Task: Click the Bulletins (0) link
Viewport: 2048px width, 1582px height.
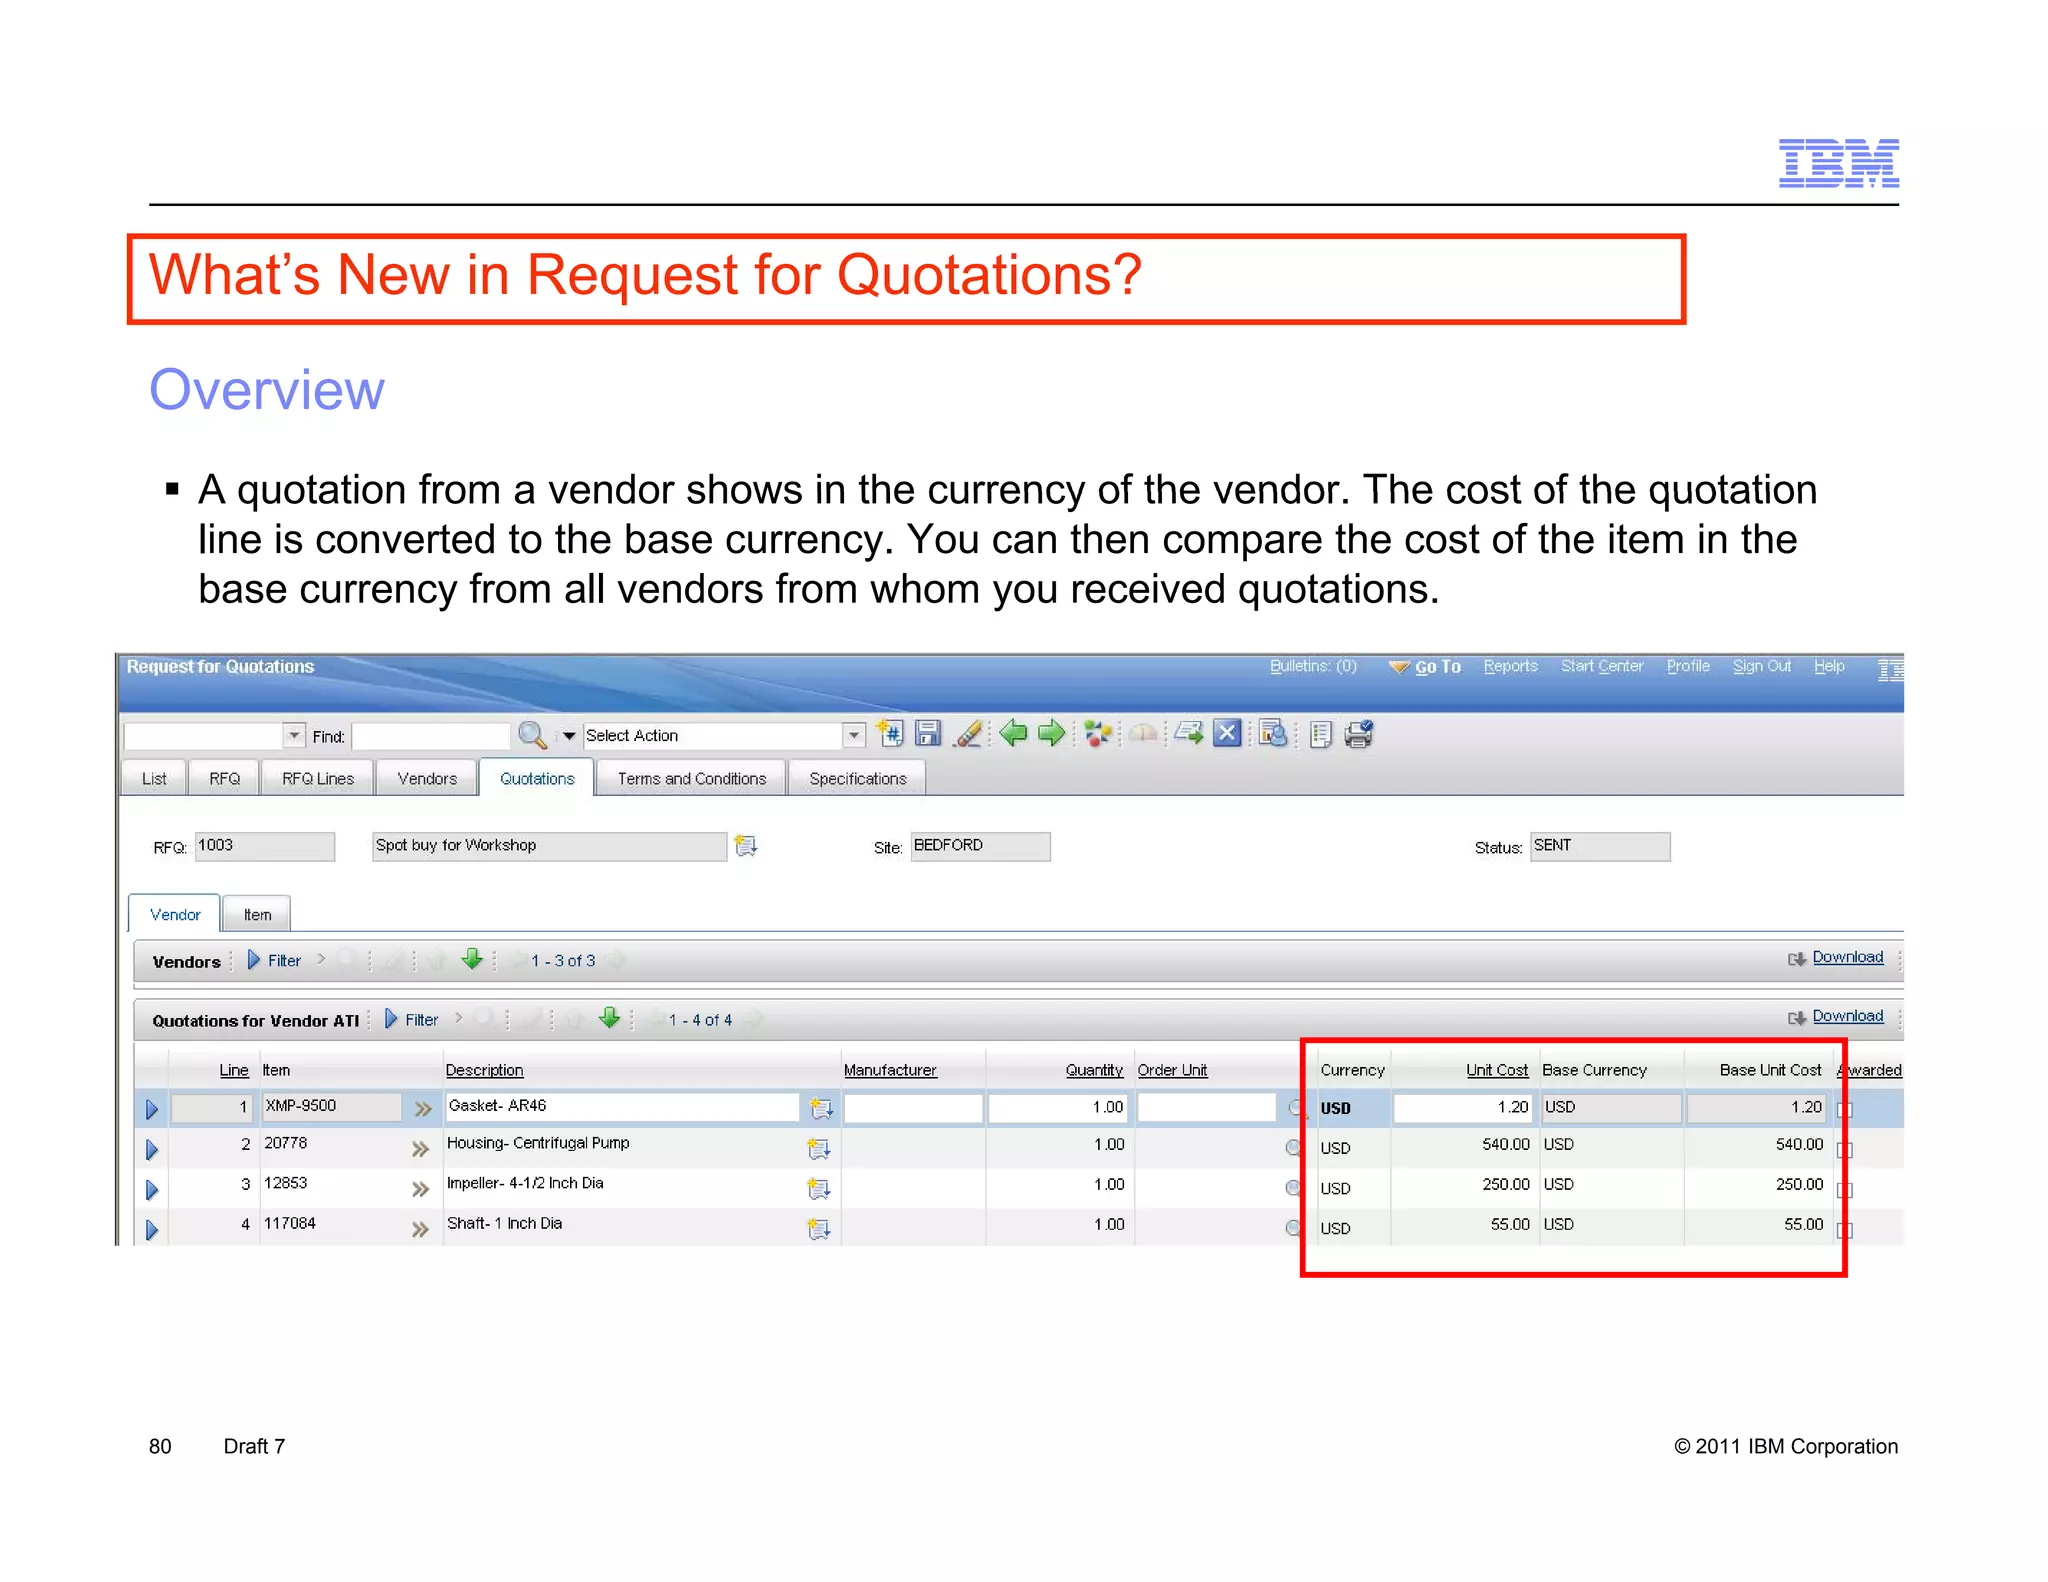Action: tap(1313, 666)
